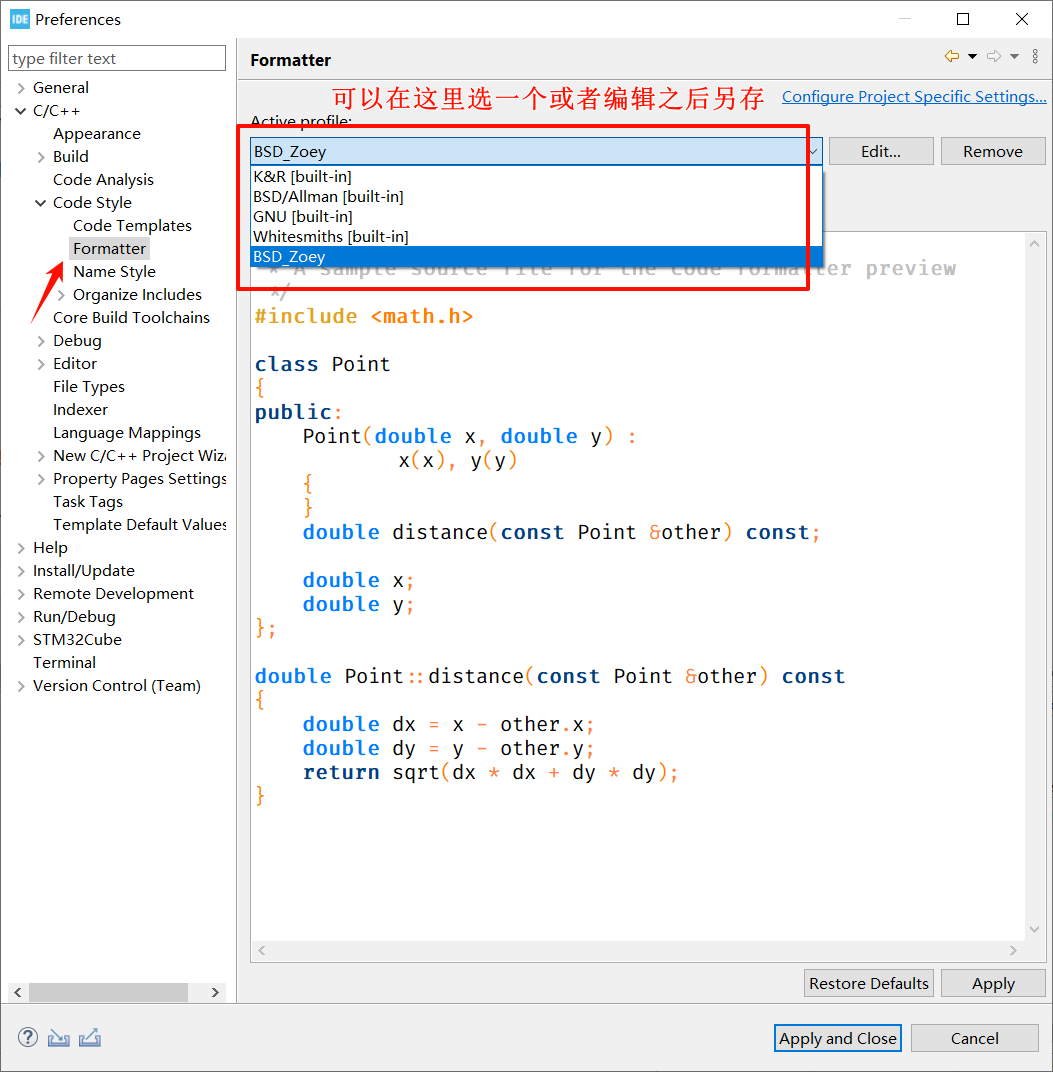
Task: Click the export preferences icon
Action: [89, 1037]
